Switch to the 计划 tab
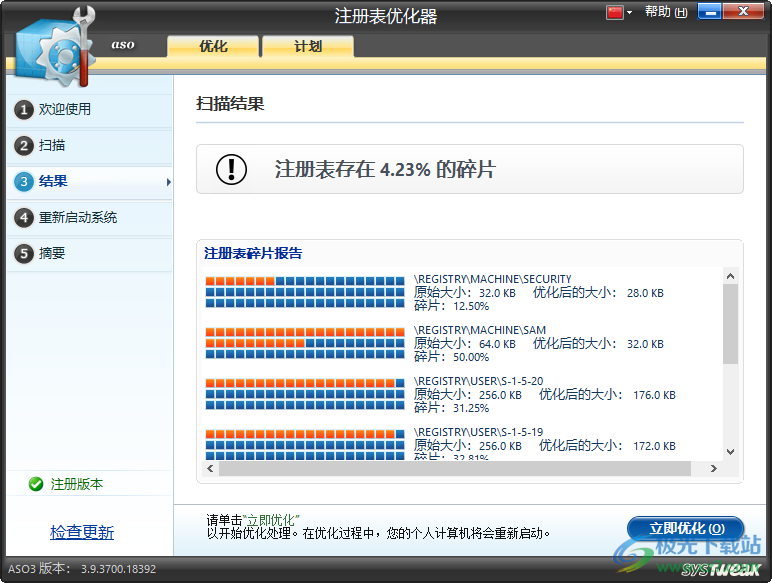772x583 pixels. click(x=308, y=46)
